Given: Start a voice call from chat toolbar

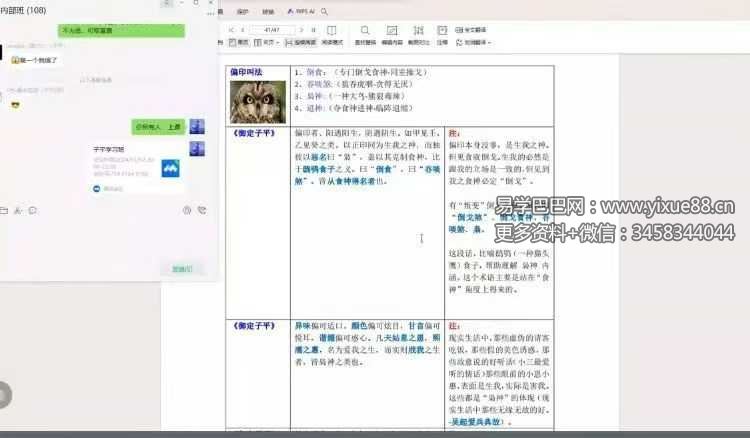Looking at the screenshot, I should tap(202, 210).
